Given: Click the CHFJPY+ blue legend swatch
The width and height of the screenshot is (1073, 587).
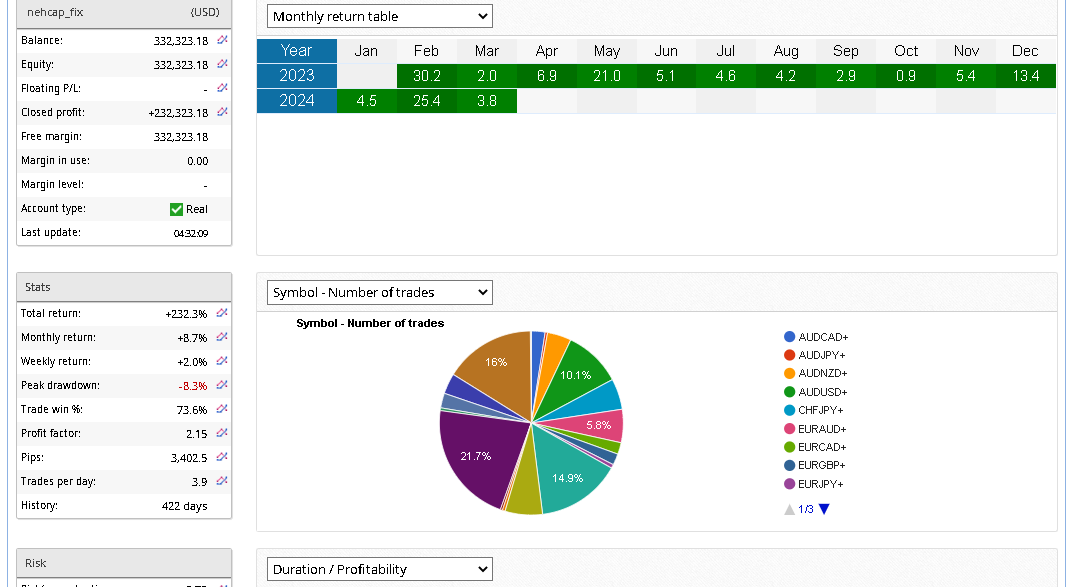Looking at the screenshot, I should pyautogui.click(x=790, y=410).
